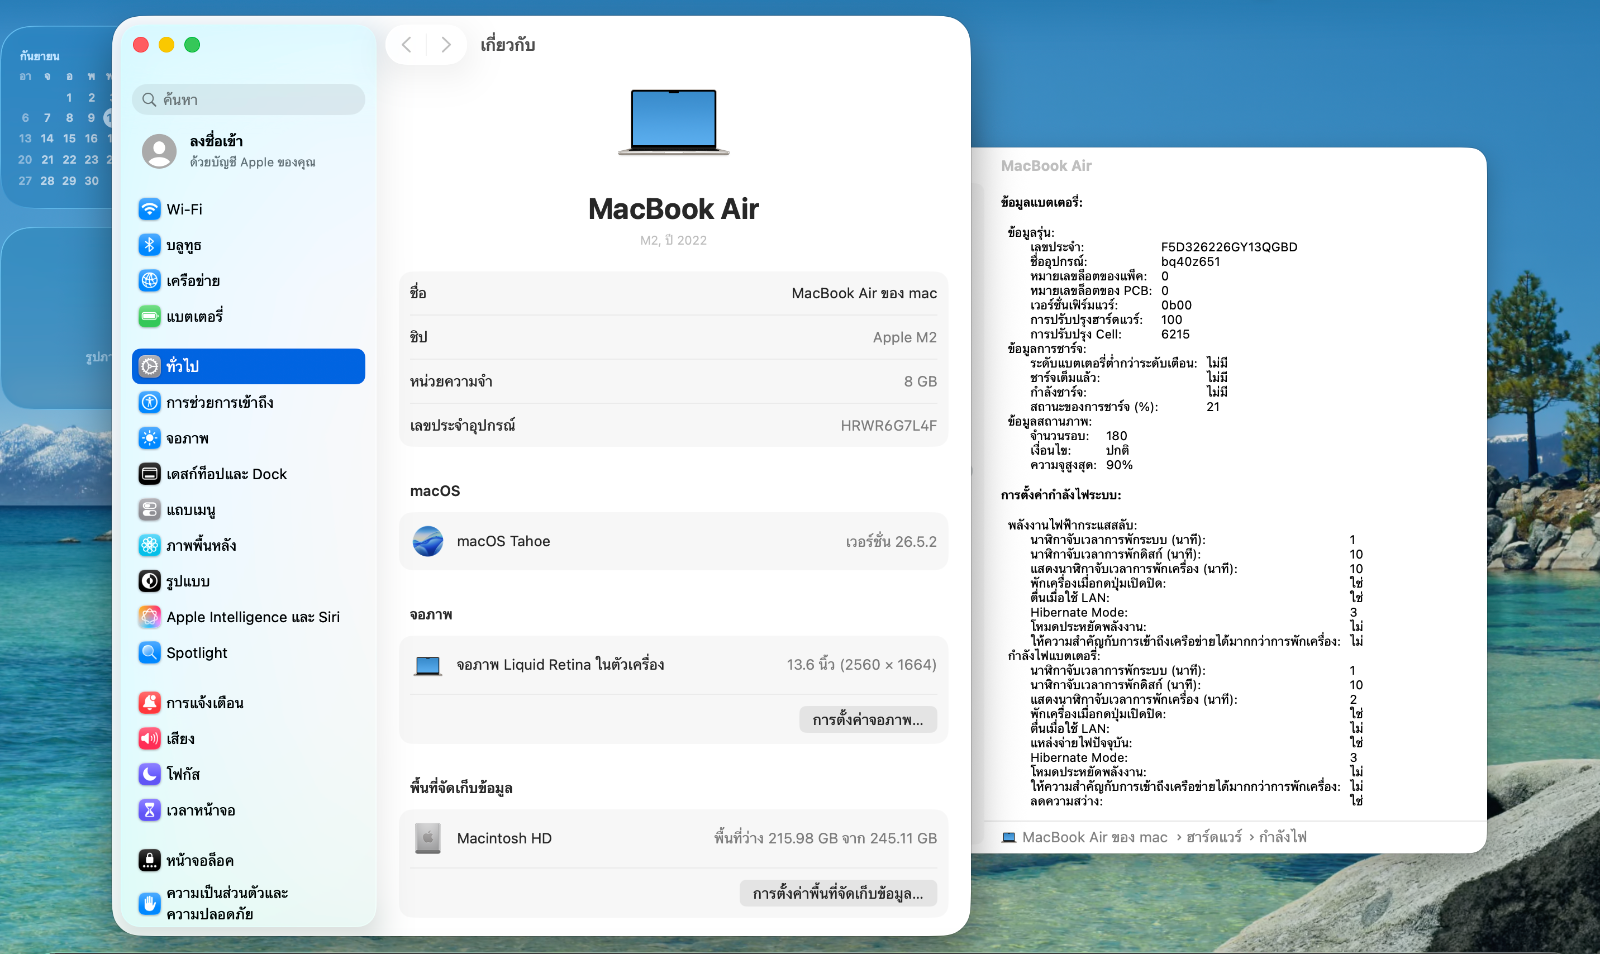Viewport: 1600px width, 954px height.
Task: Click the macOS Tahoe logo icon
Action: click(x=428, y=541)
